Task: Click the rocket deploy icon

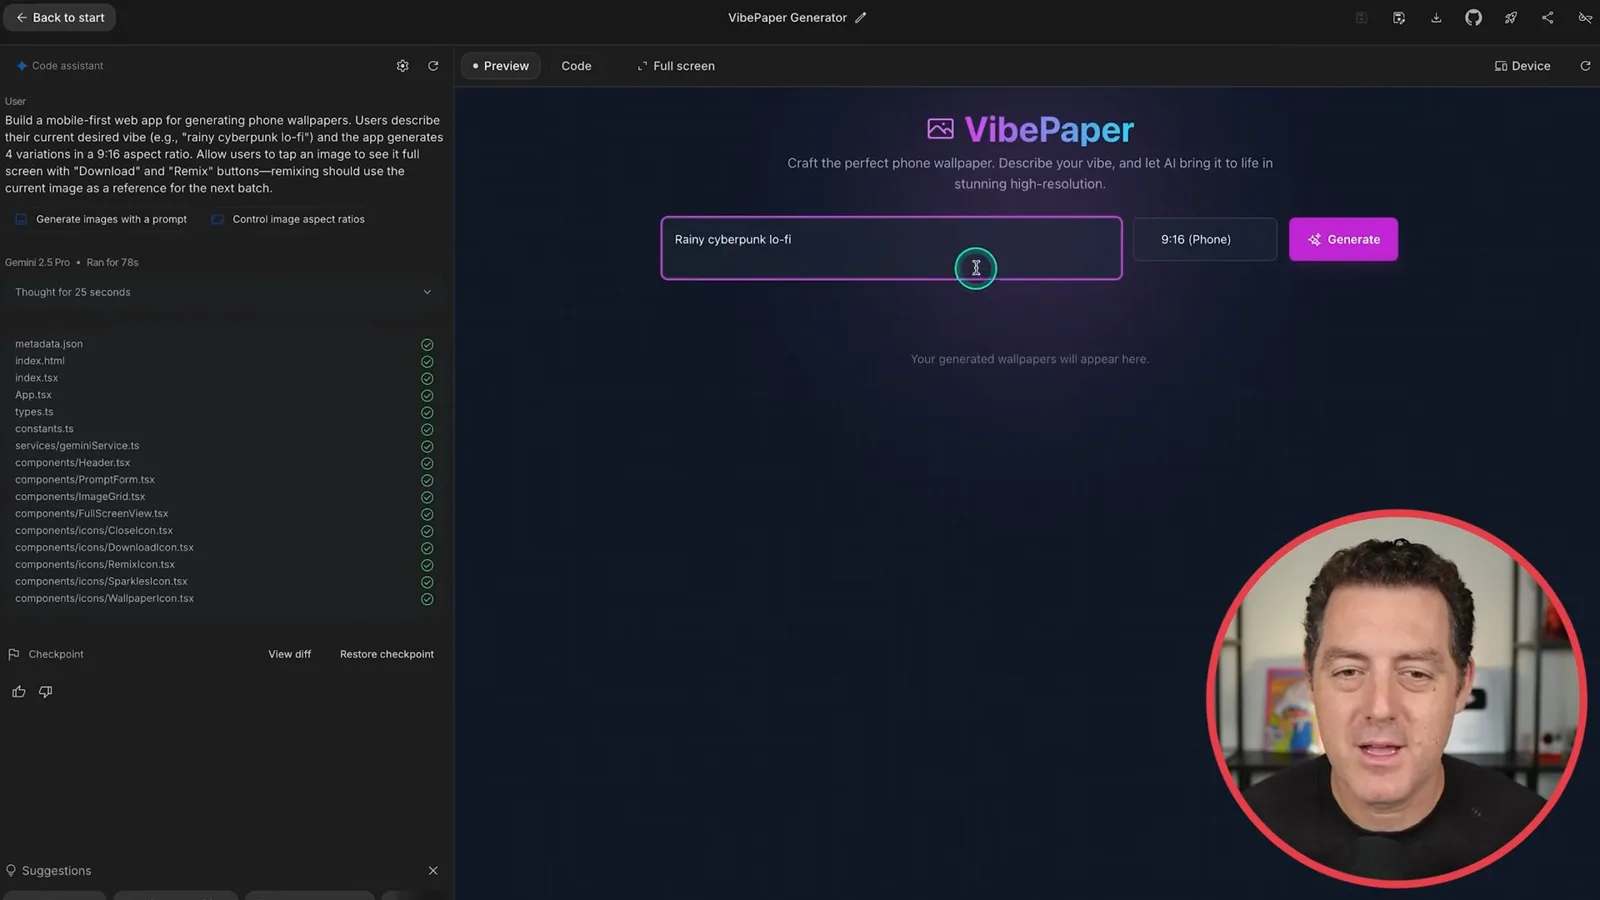Action: (1511, 17)
